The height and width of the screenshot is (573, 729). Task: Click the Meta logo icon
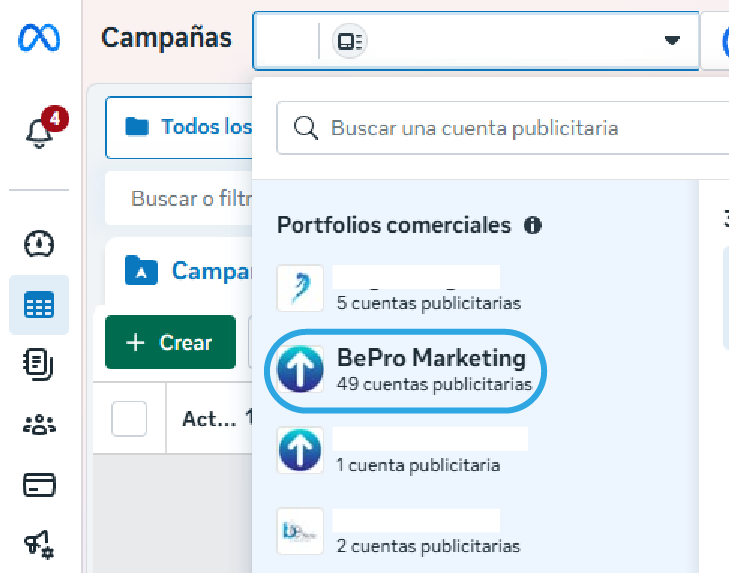tap(39, 39)
